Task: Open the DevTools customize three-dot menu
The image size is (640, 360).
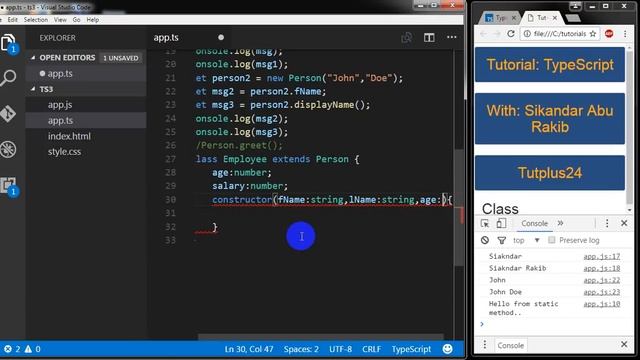Action: point(607,223)
